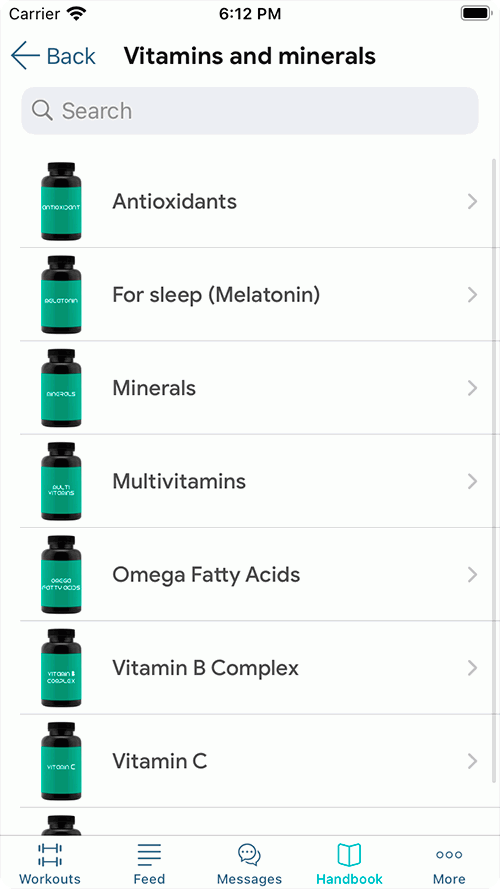Tap the Back arrow icon

[25, 56]
